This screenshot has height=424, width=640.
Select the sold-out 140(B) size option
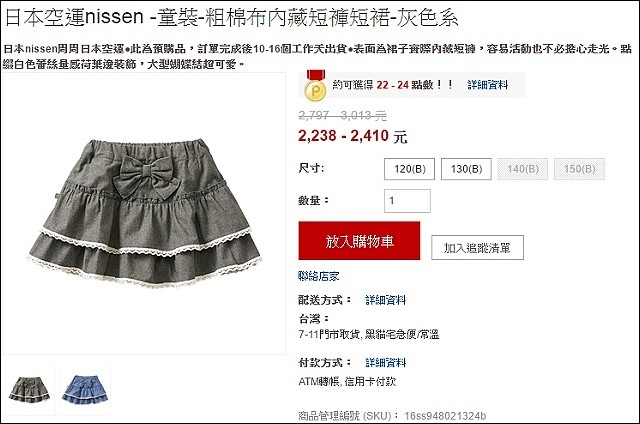coord(523,169)
